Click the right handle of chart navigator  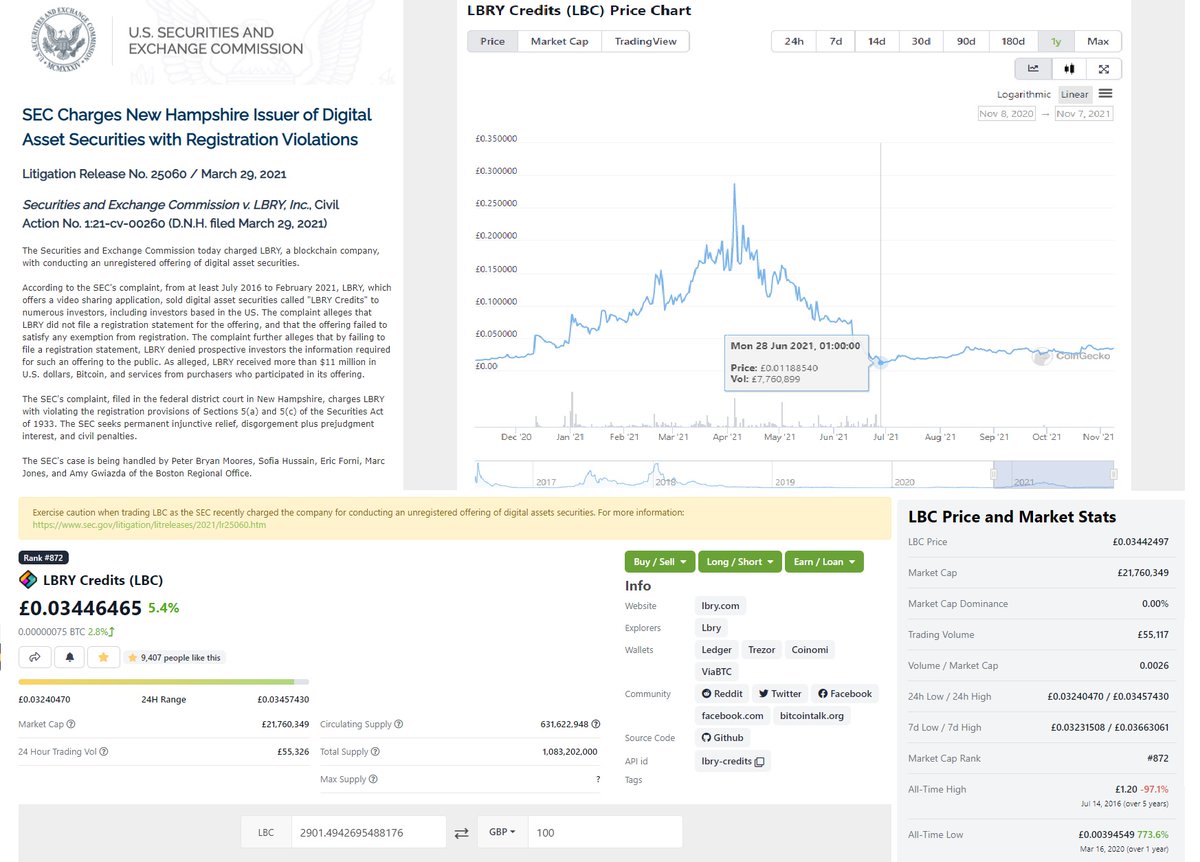(1114, 474)
